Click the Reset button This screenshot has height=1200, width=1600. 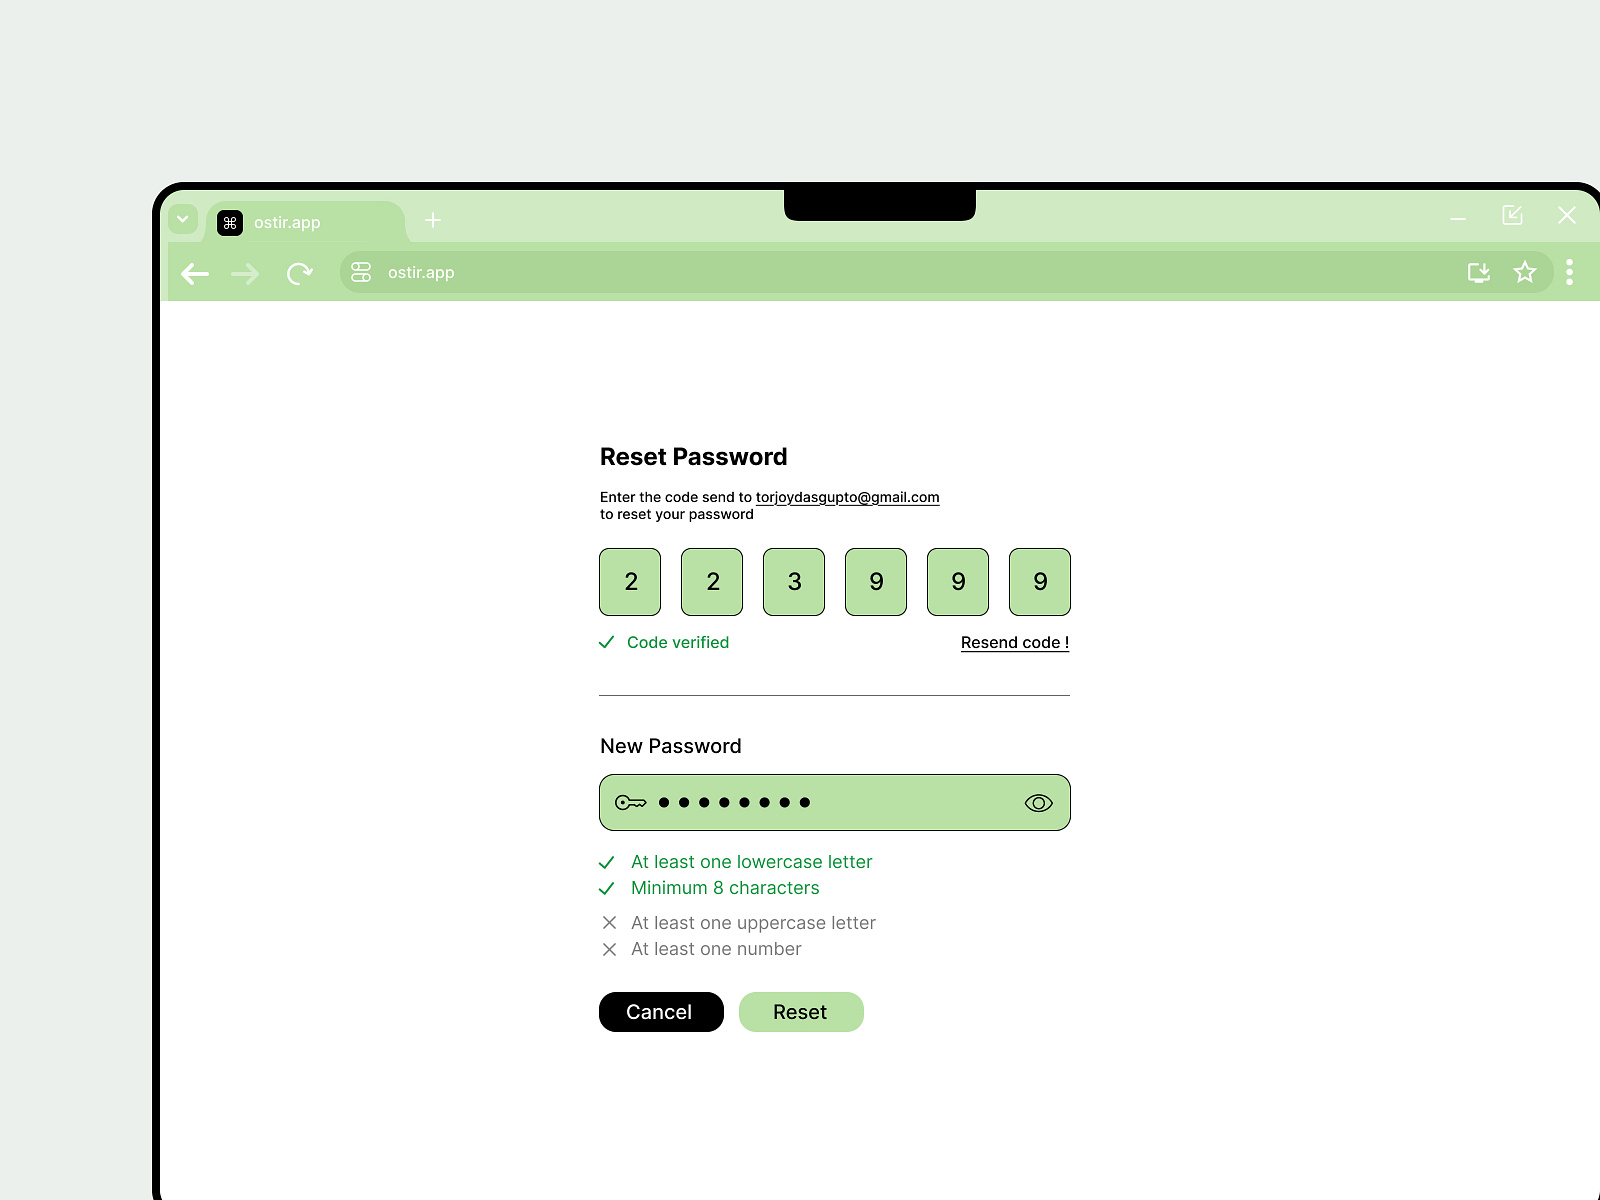801,1012
